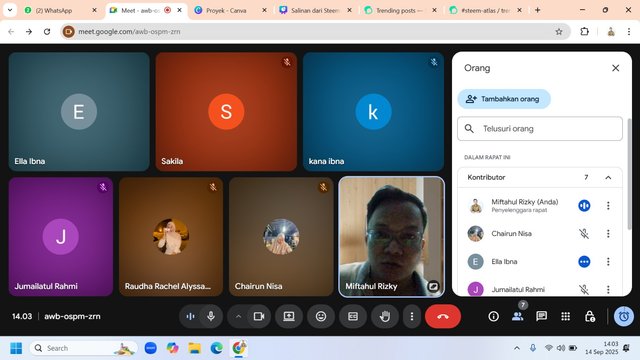Click the taskbar Search box

click(83, 348)
